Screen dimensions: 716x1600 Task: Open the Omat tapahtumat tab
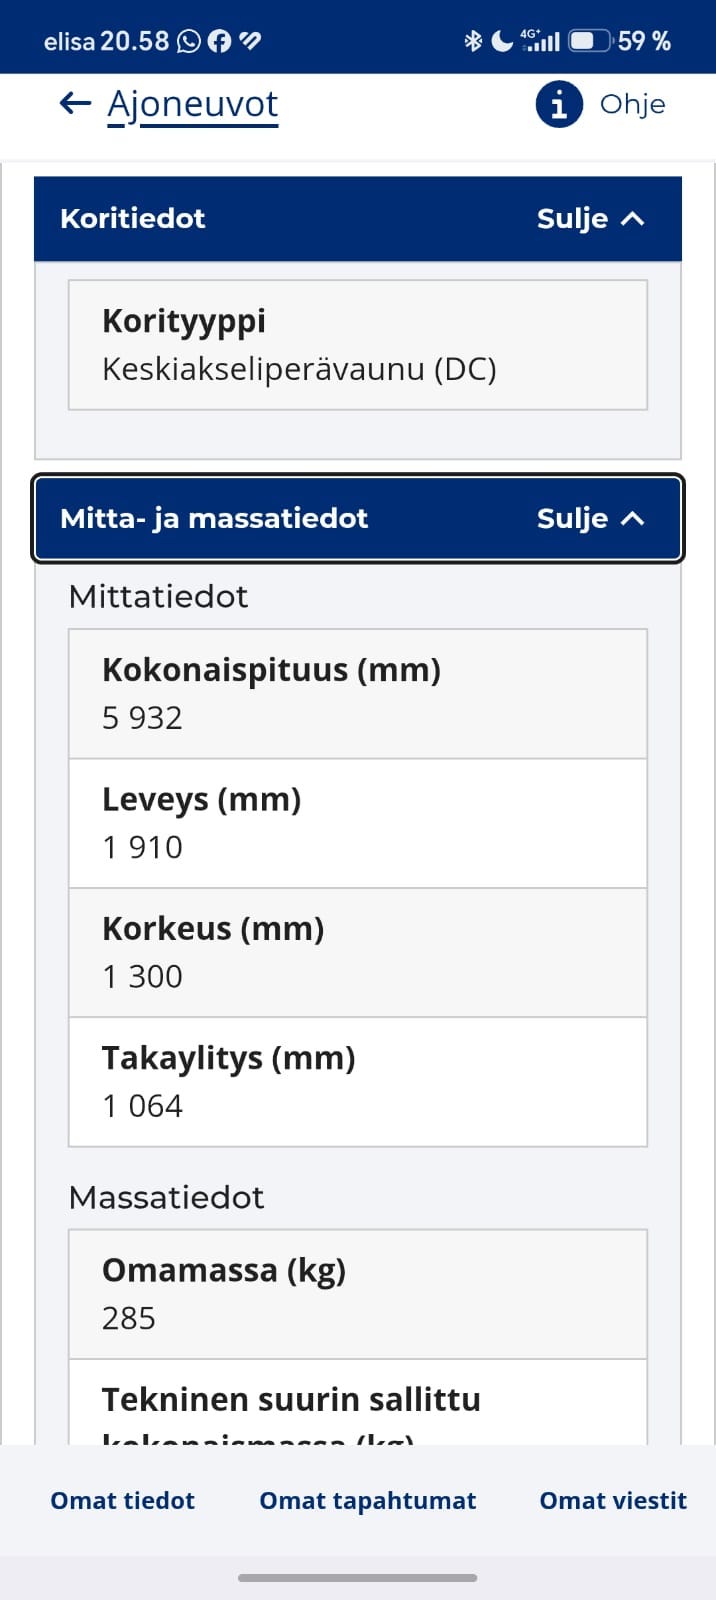368,1501
